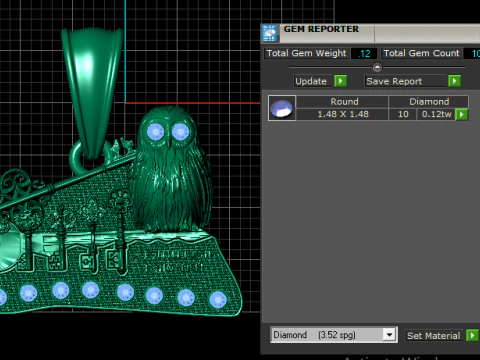Click the Save Report button
This screenshot has height=360, width=480.
(x=406, y=81)
